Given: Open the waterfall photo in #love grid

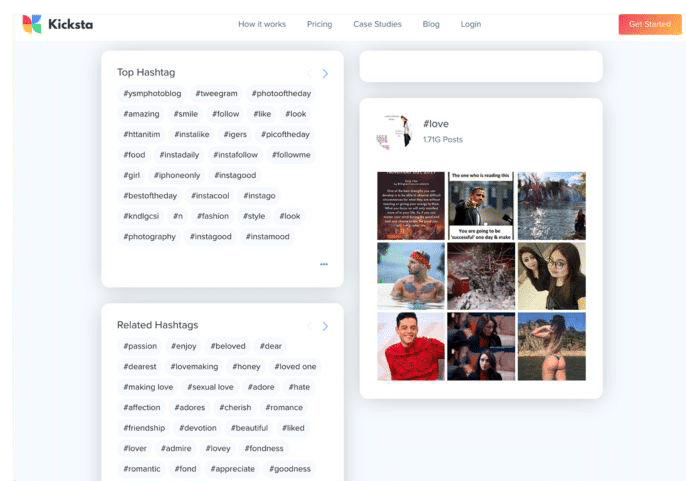Looking at the screenshot, I should coord(552,206).
